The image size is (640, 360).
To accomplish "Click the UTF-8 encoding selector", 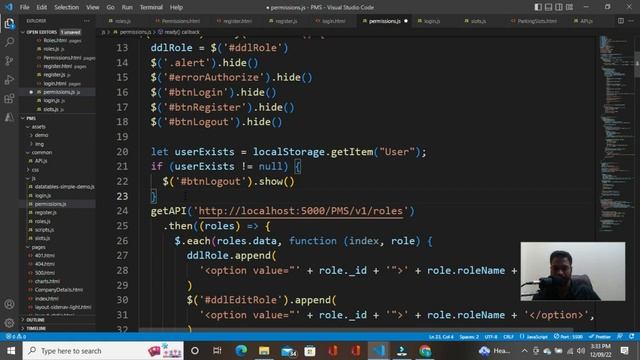I will coord(491,337).
